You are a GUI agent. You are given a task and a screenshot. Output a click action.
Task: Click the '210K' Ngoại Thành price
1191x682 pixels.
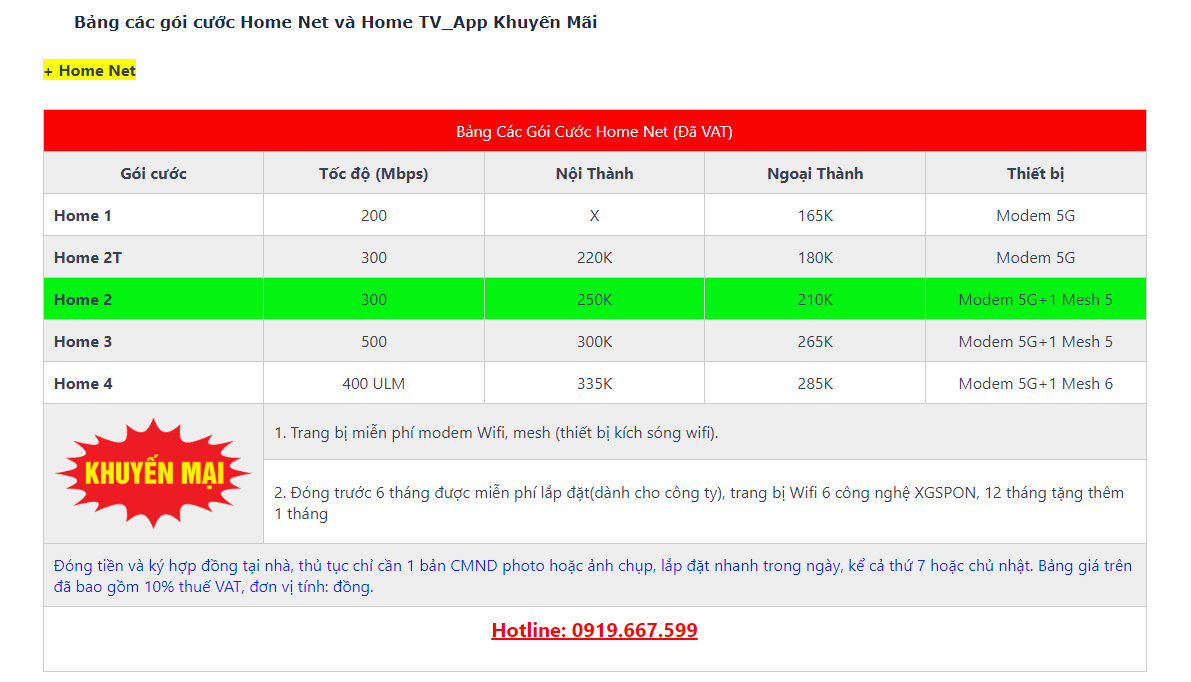click(815, 299)
